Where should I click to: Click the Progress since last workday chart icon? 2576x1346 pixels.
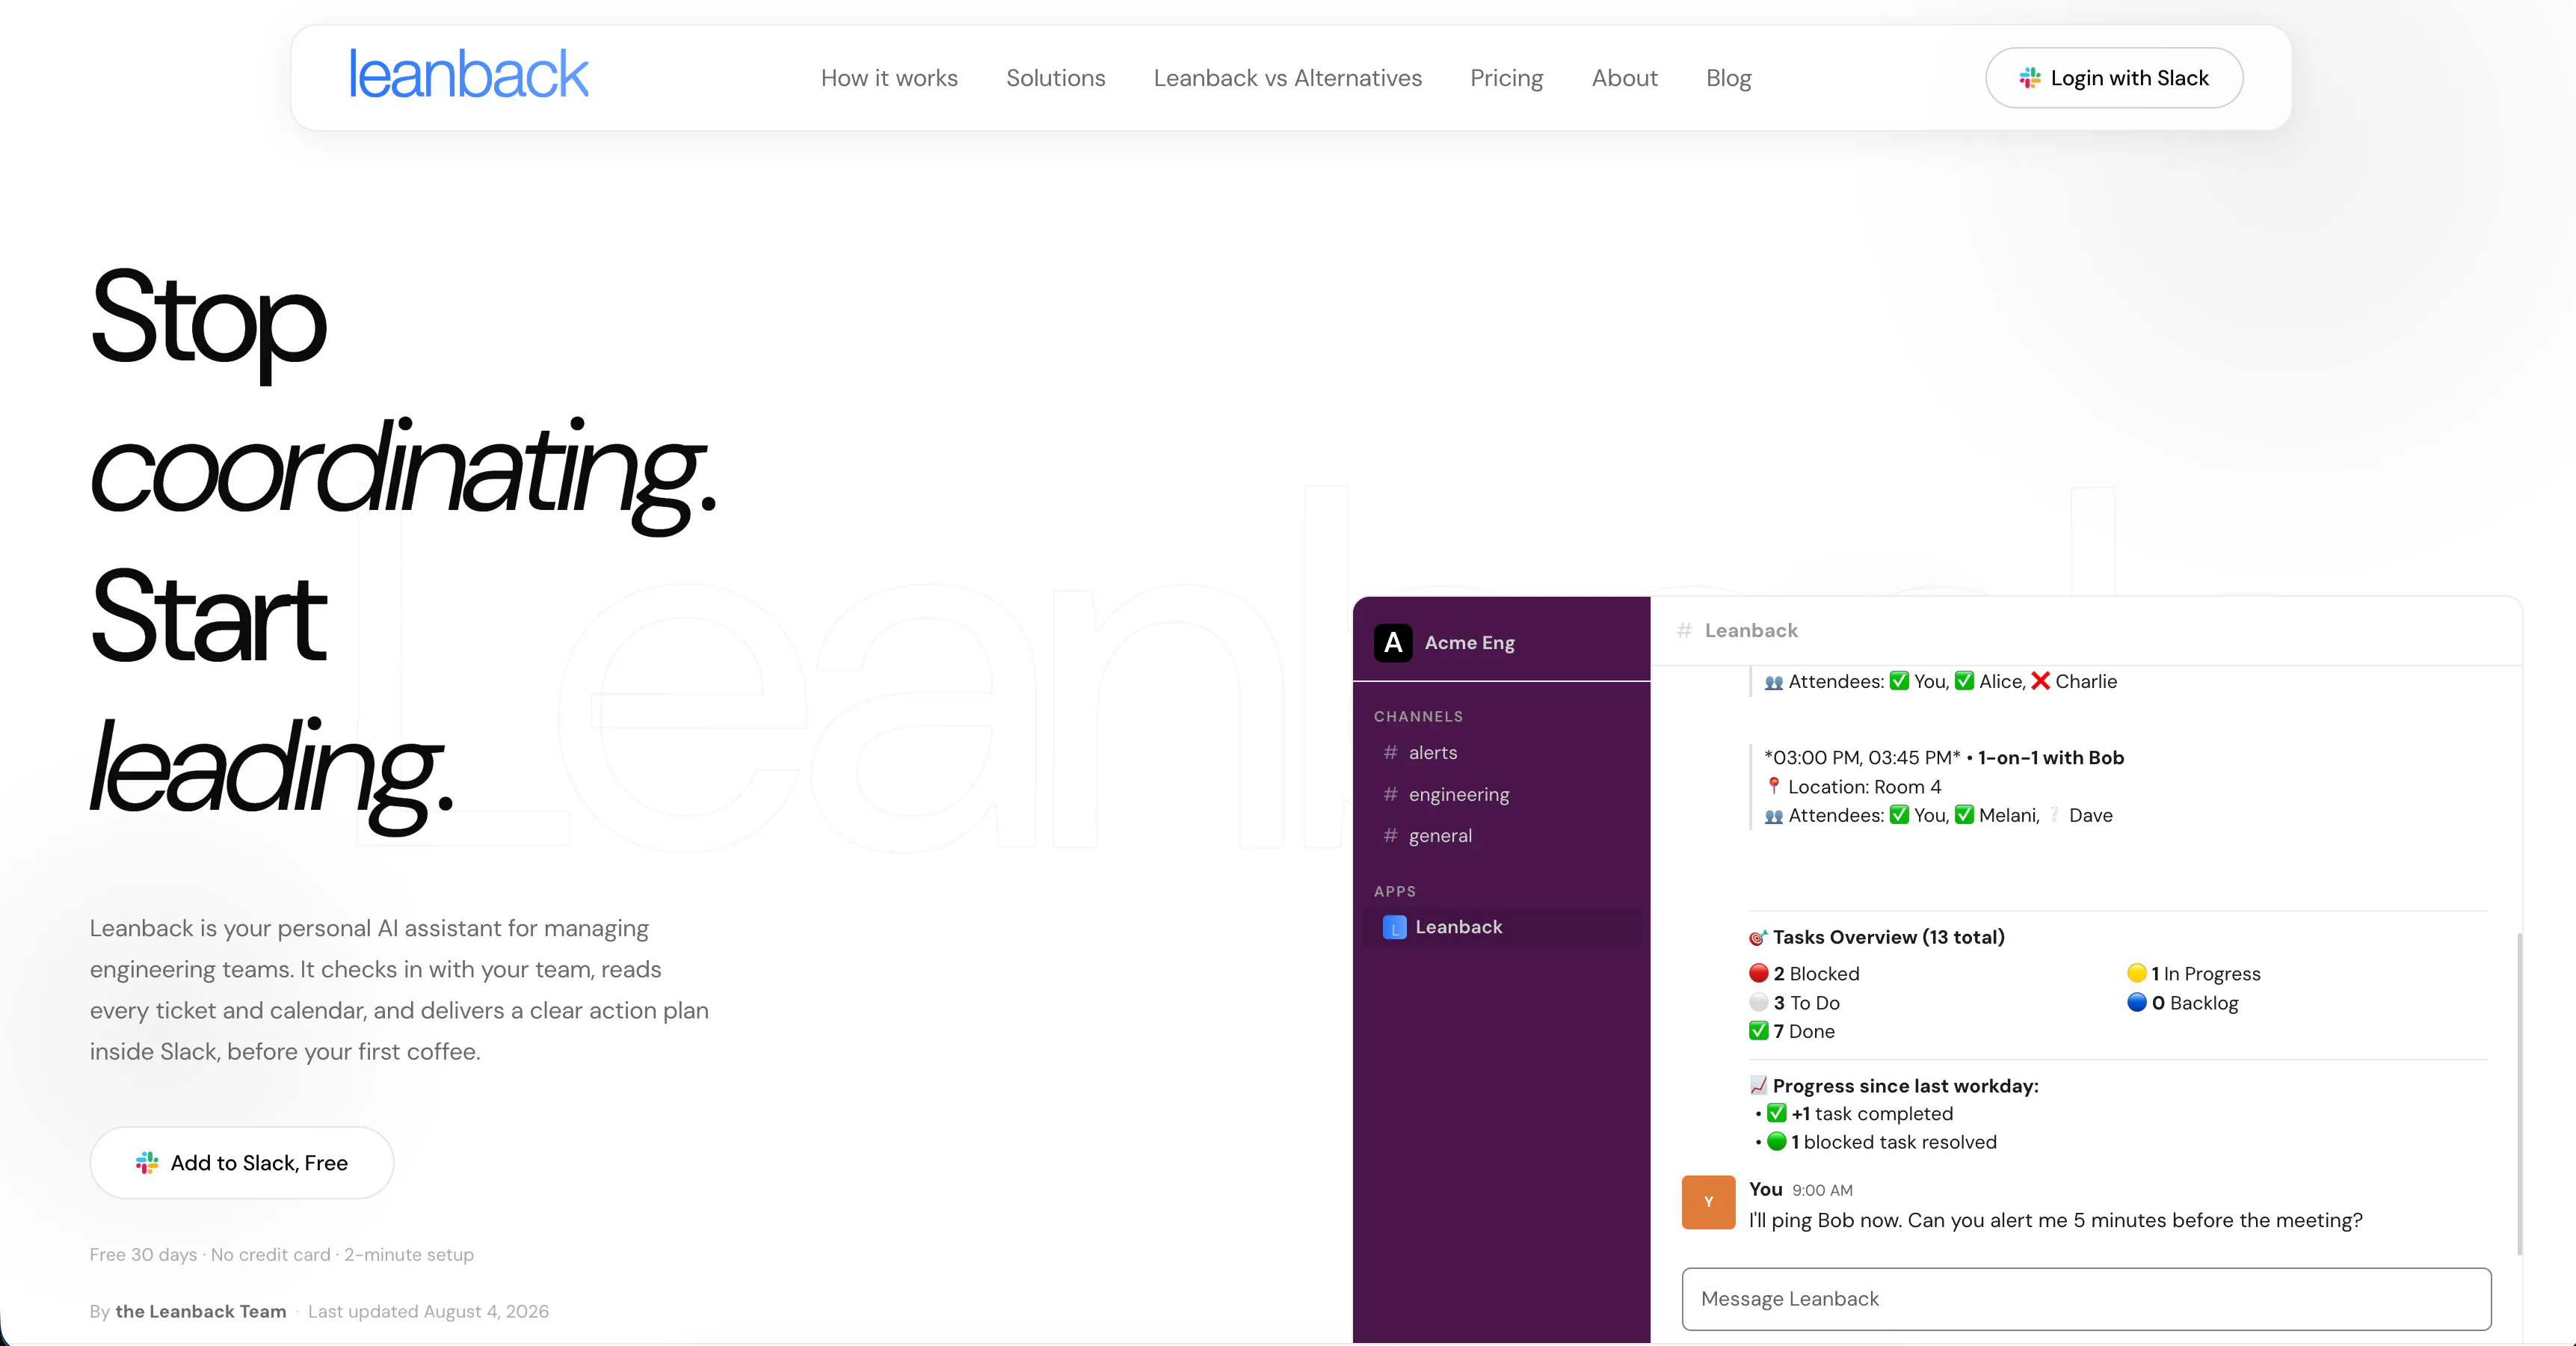pyautogui.click(x=1758, y=1085)
